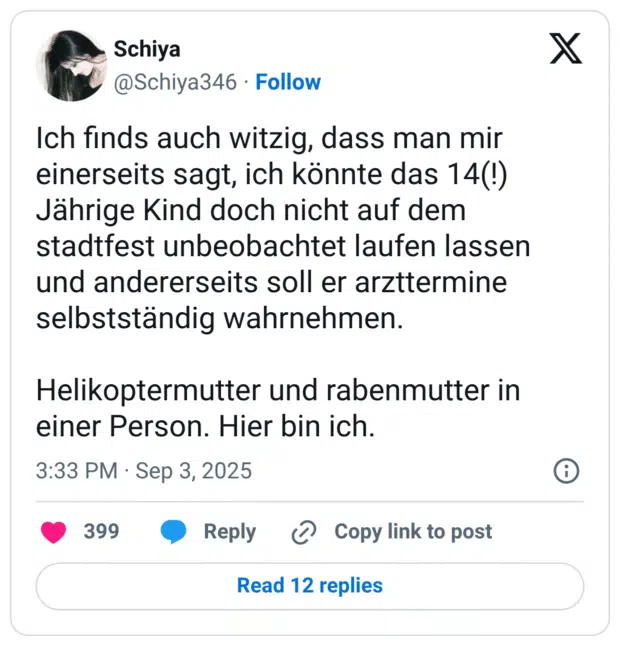
Task: Click the X logo
Action: click(566, 49)
